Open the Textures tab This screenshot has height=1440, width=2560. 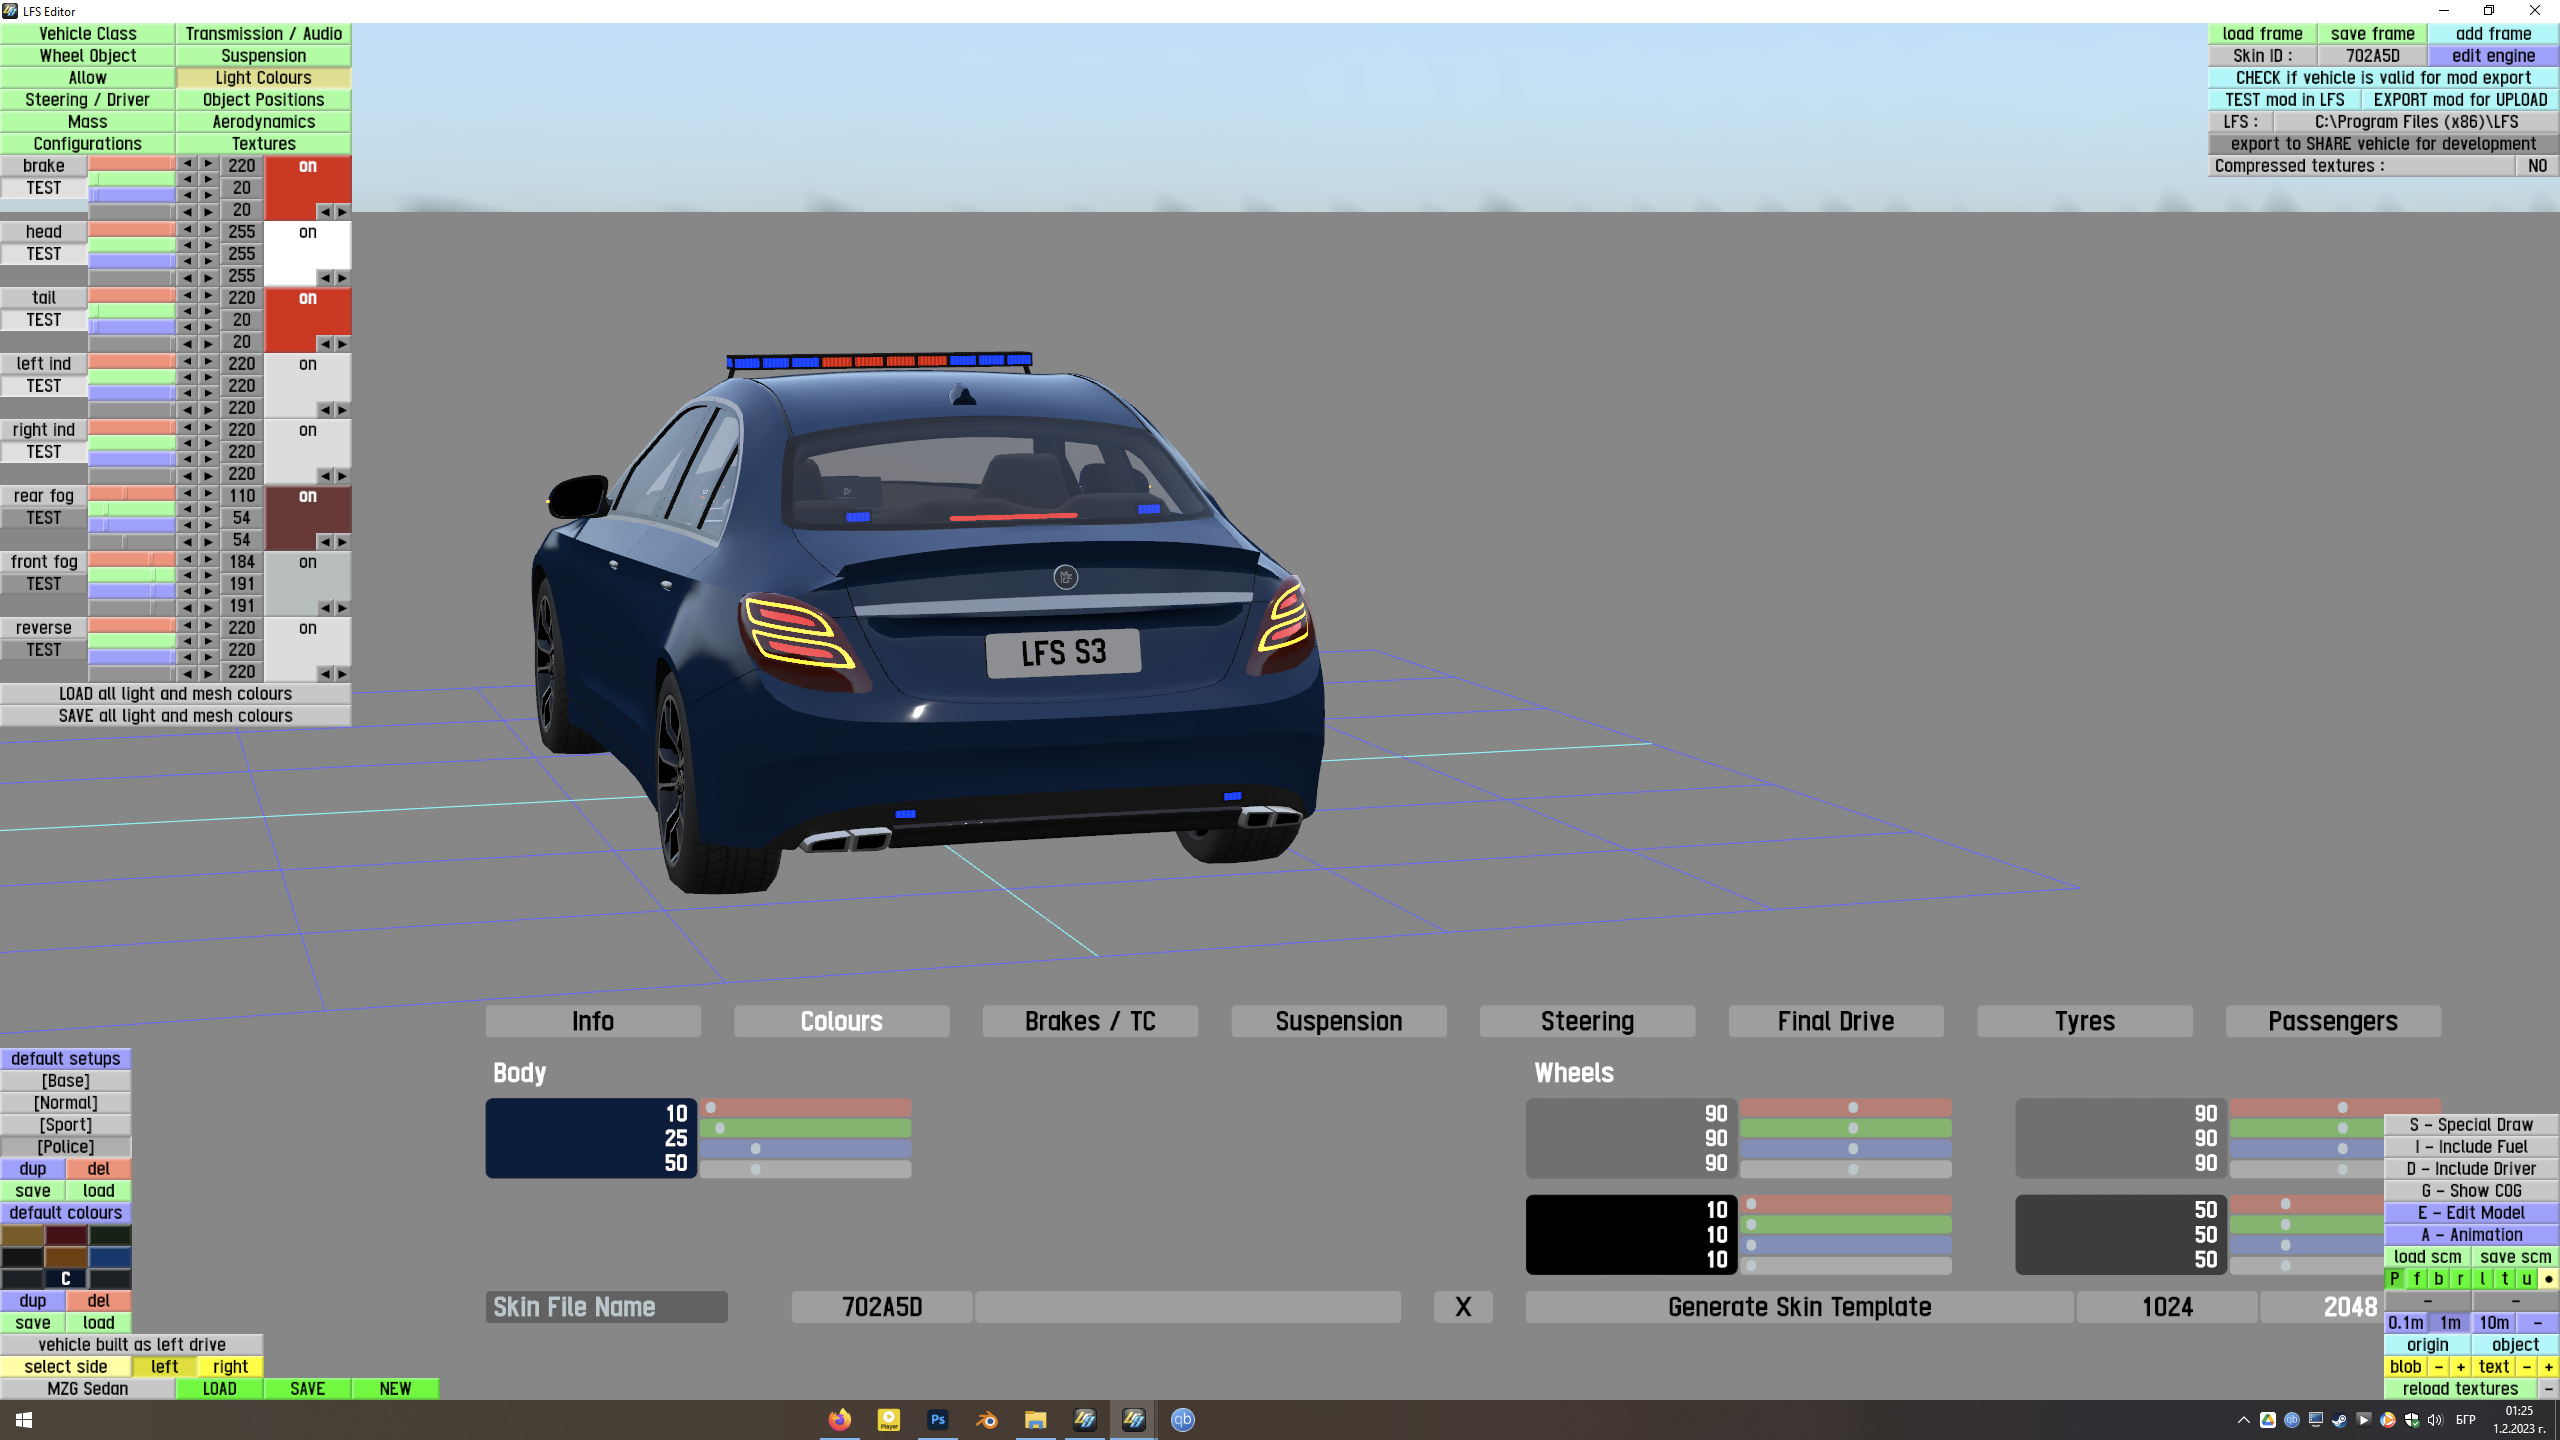(x=263, y=144)
